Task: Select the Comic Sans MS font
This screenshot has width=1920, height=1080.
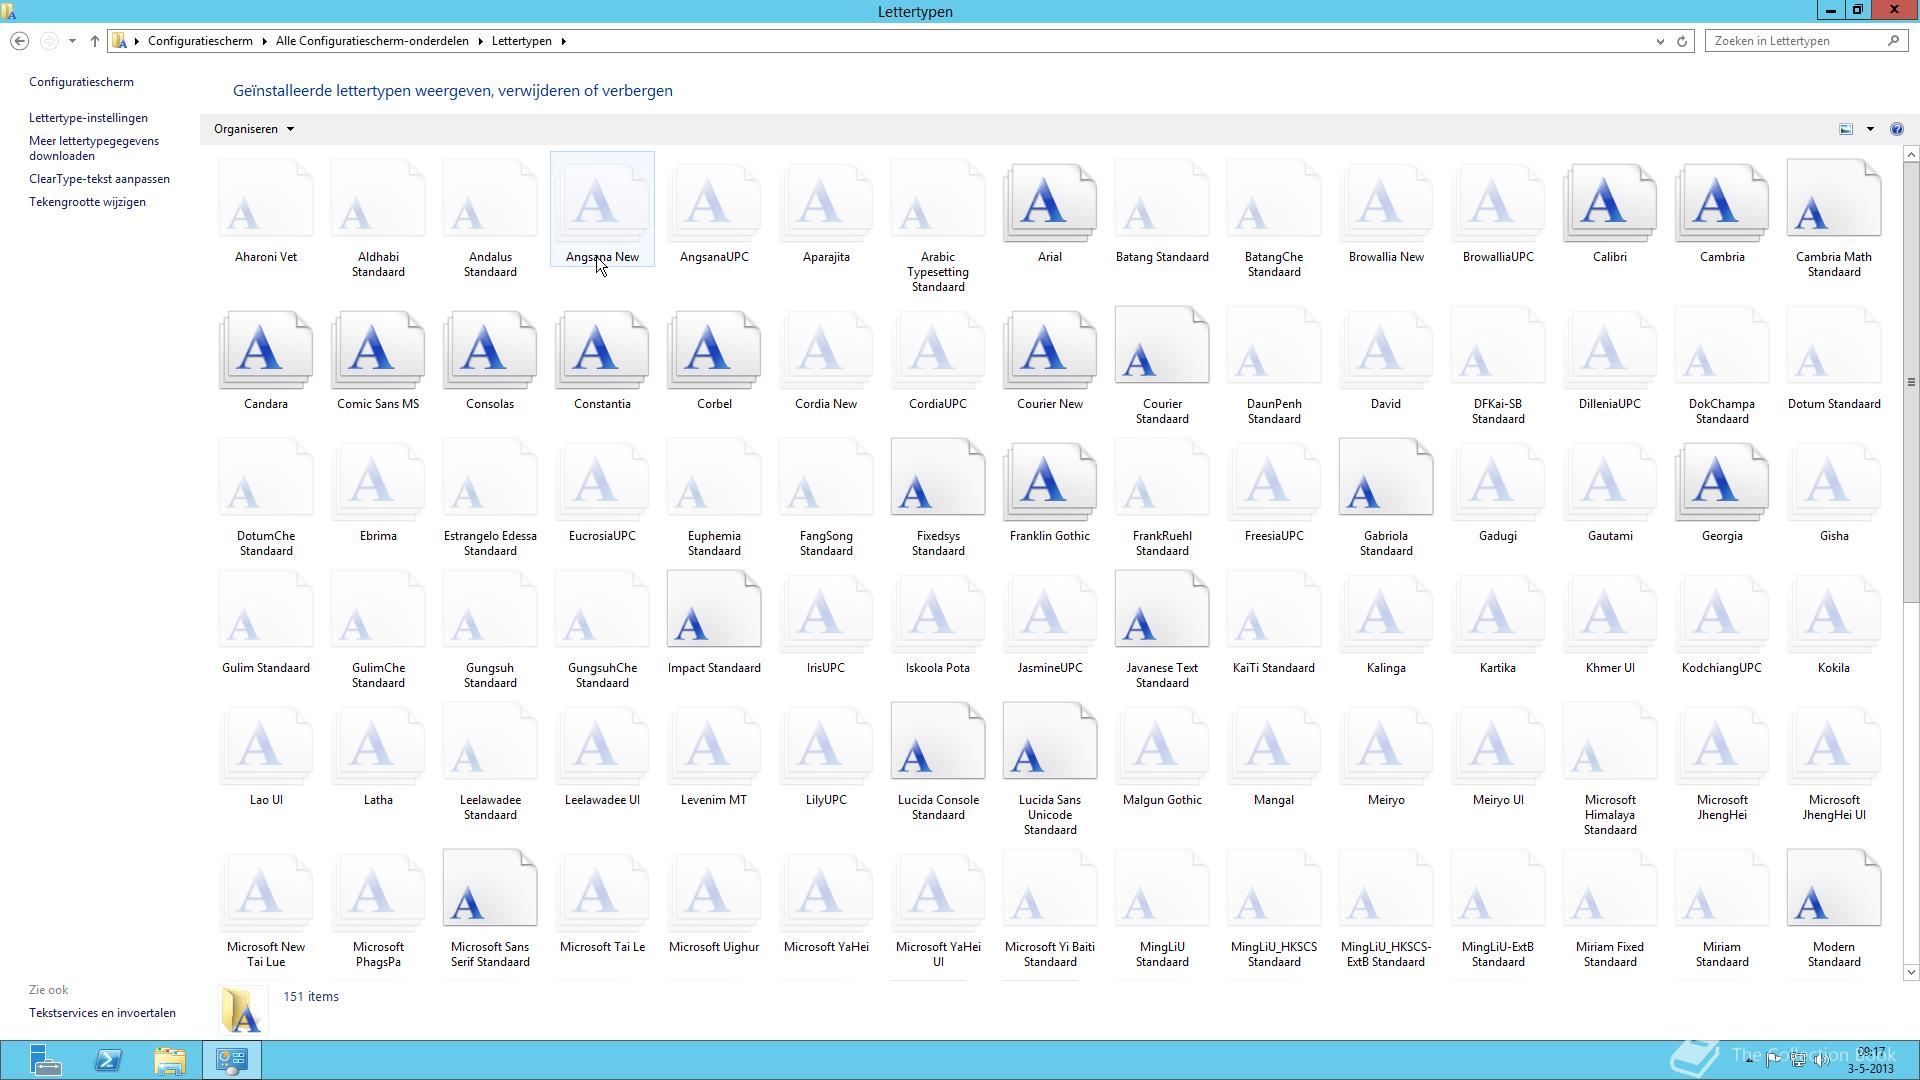Action: [x=378, y=360]
